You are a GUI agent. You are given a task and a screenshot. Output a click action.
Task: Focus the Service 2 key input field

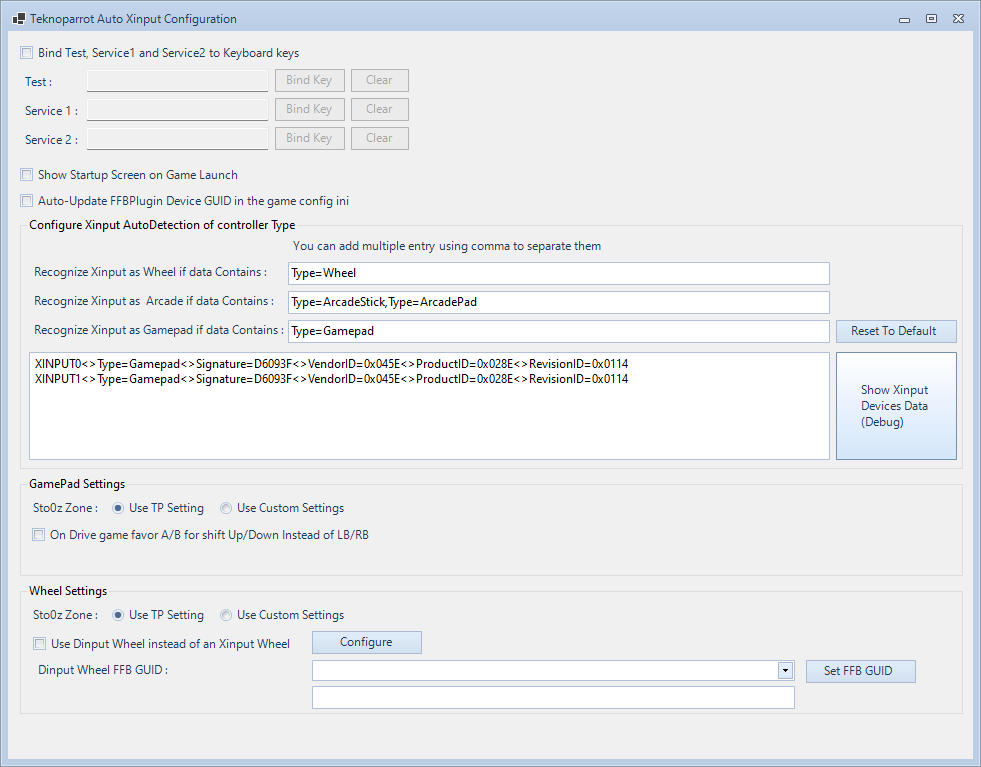click(x=177, y=139)
